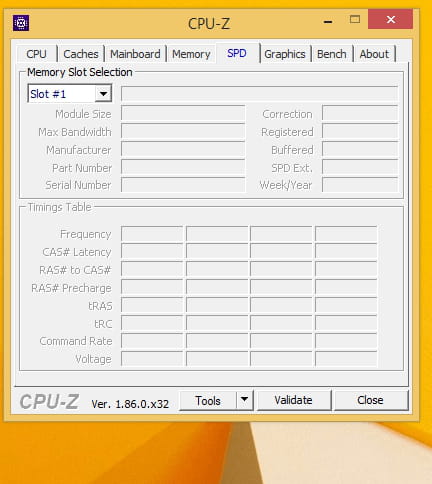Click the CPU-Z app icon in title bar
This screenshot has height=484, width=432.
21,23
